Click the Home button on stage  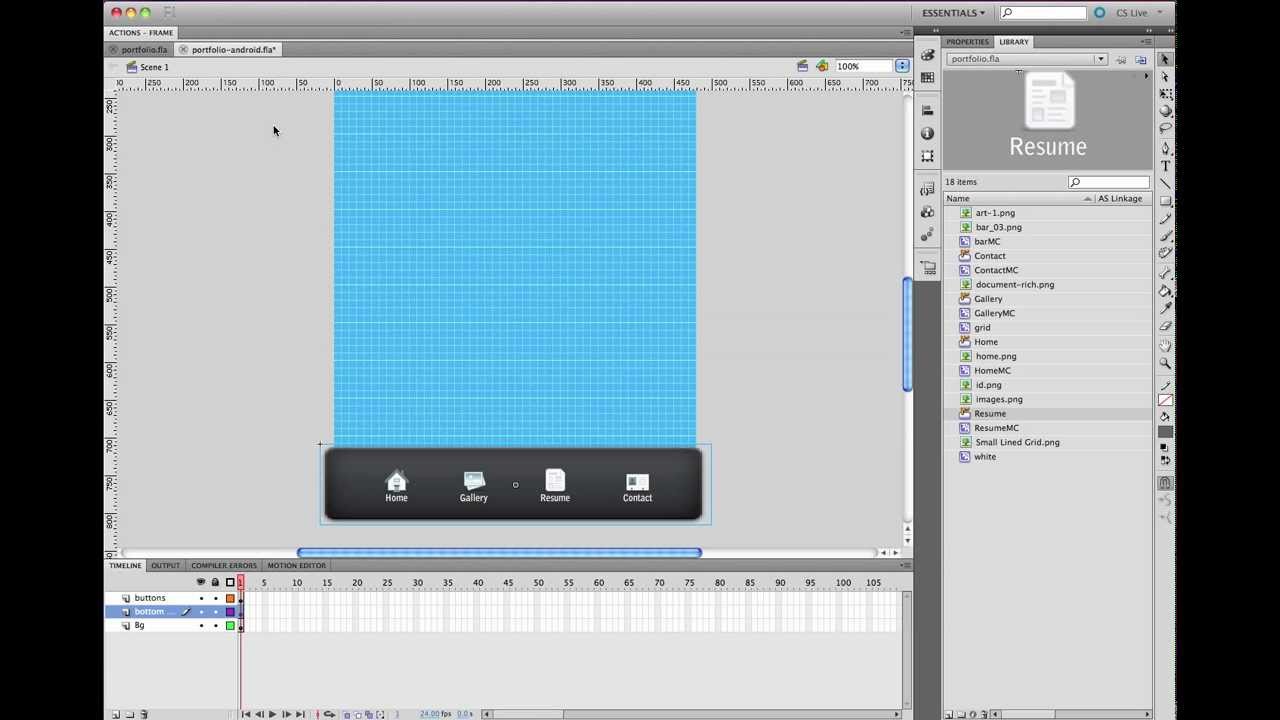396,487
